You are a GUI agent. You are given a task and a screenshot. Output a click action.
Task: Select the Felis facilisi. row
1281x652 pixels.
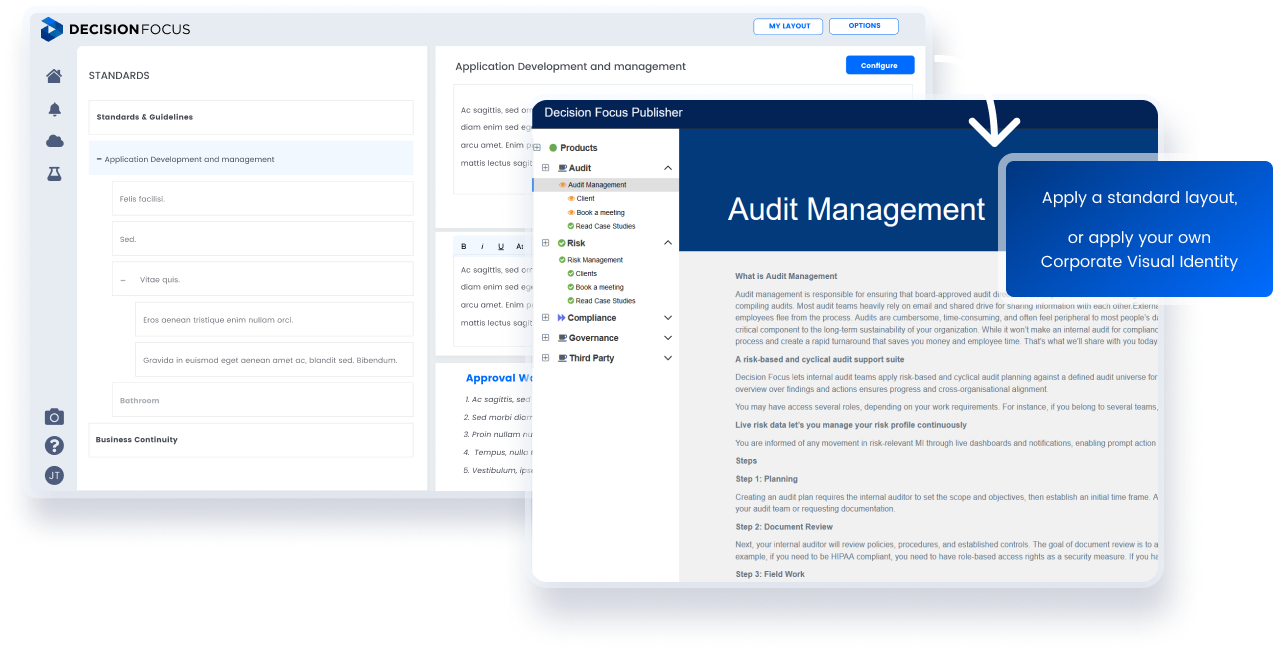point(263,198)
